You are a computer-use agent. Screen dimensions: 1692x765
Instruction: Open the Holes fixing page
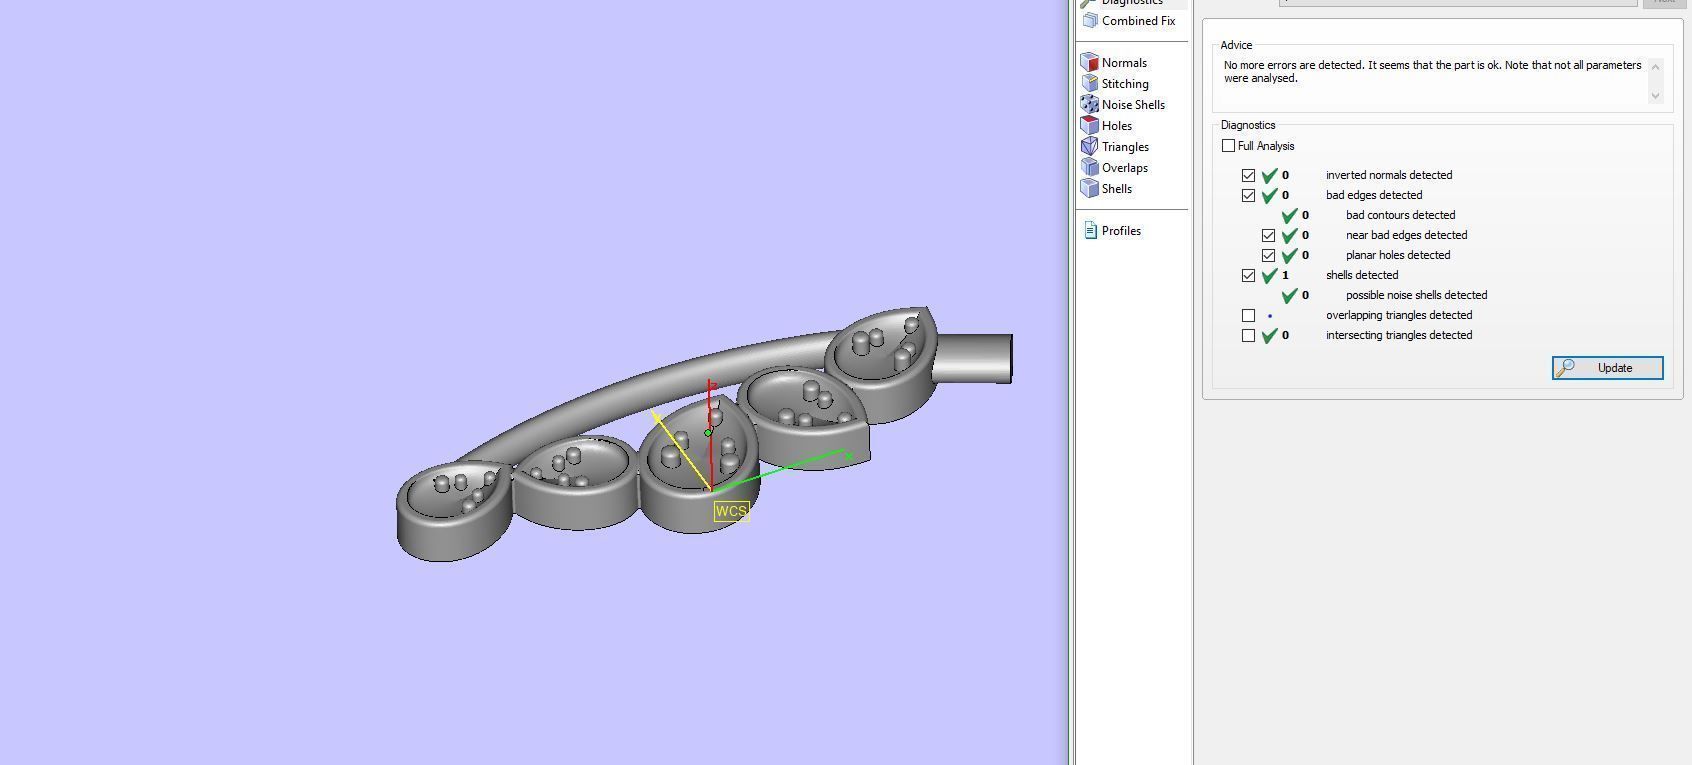[1107, 126]
